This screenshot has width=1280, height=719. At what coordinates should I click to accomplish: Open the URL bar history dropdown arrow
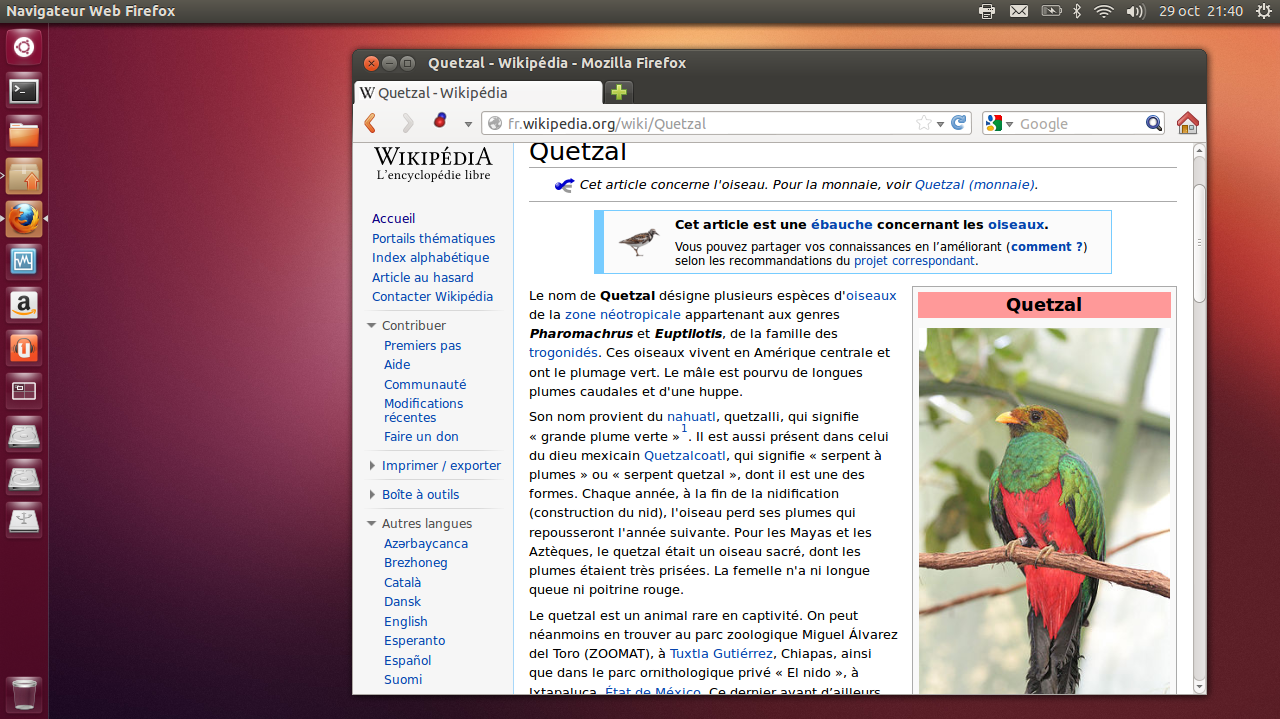coord(940,124)
